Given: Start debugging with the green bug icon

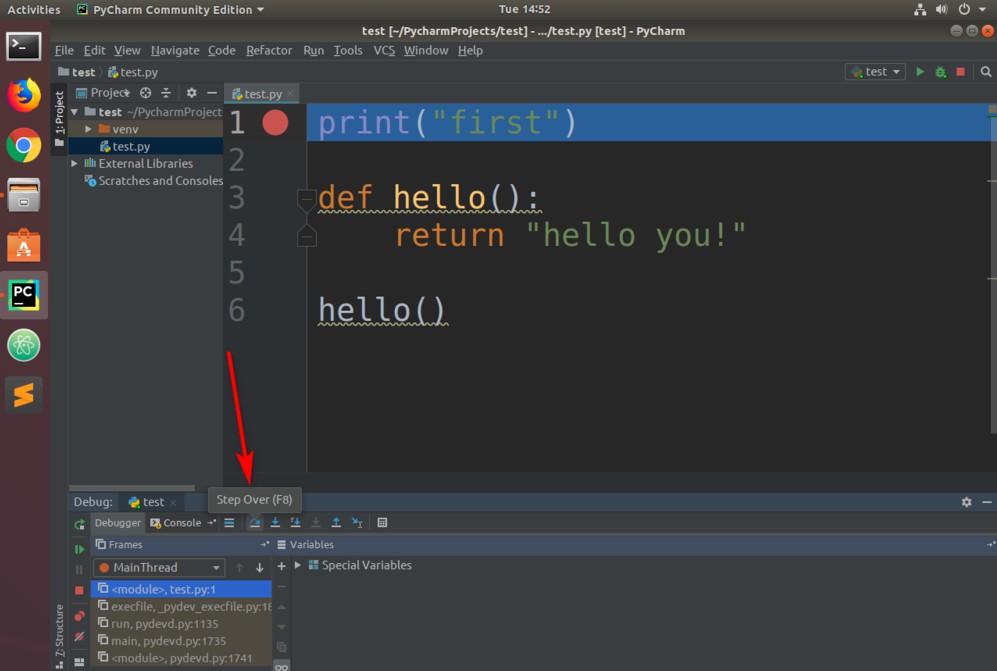Looking at the screenshot, I should (940, 72).
